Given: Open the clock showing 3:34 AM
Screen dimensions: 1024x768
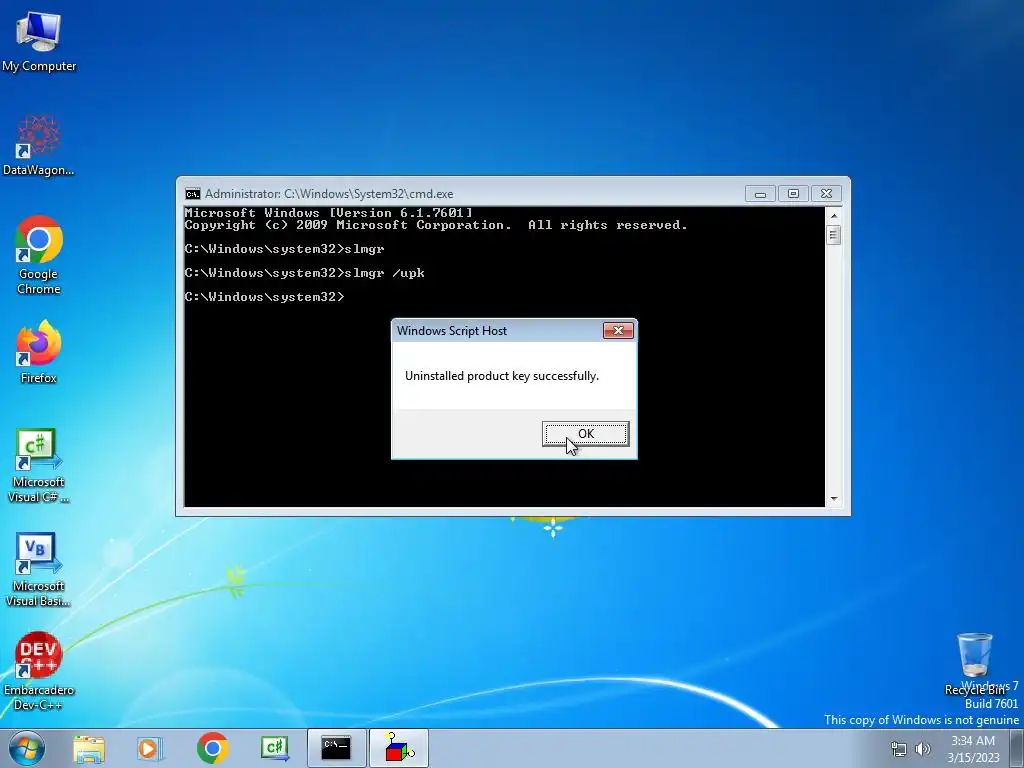Looking at the screenshot, I should click(x=973, y=749).
